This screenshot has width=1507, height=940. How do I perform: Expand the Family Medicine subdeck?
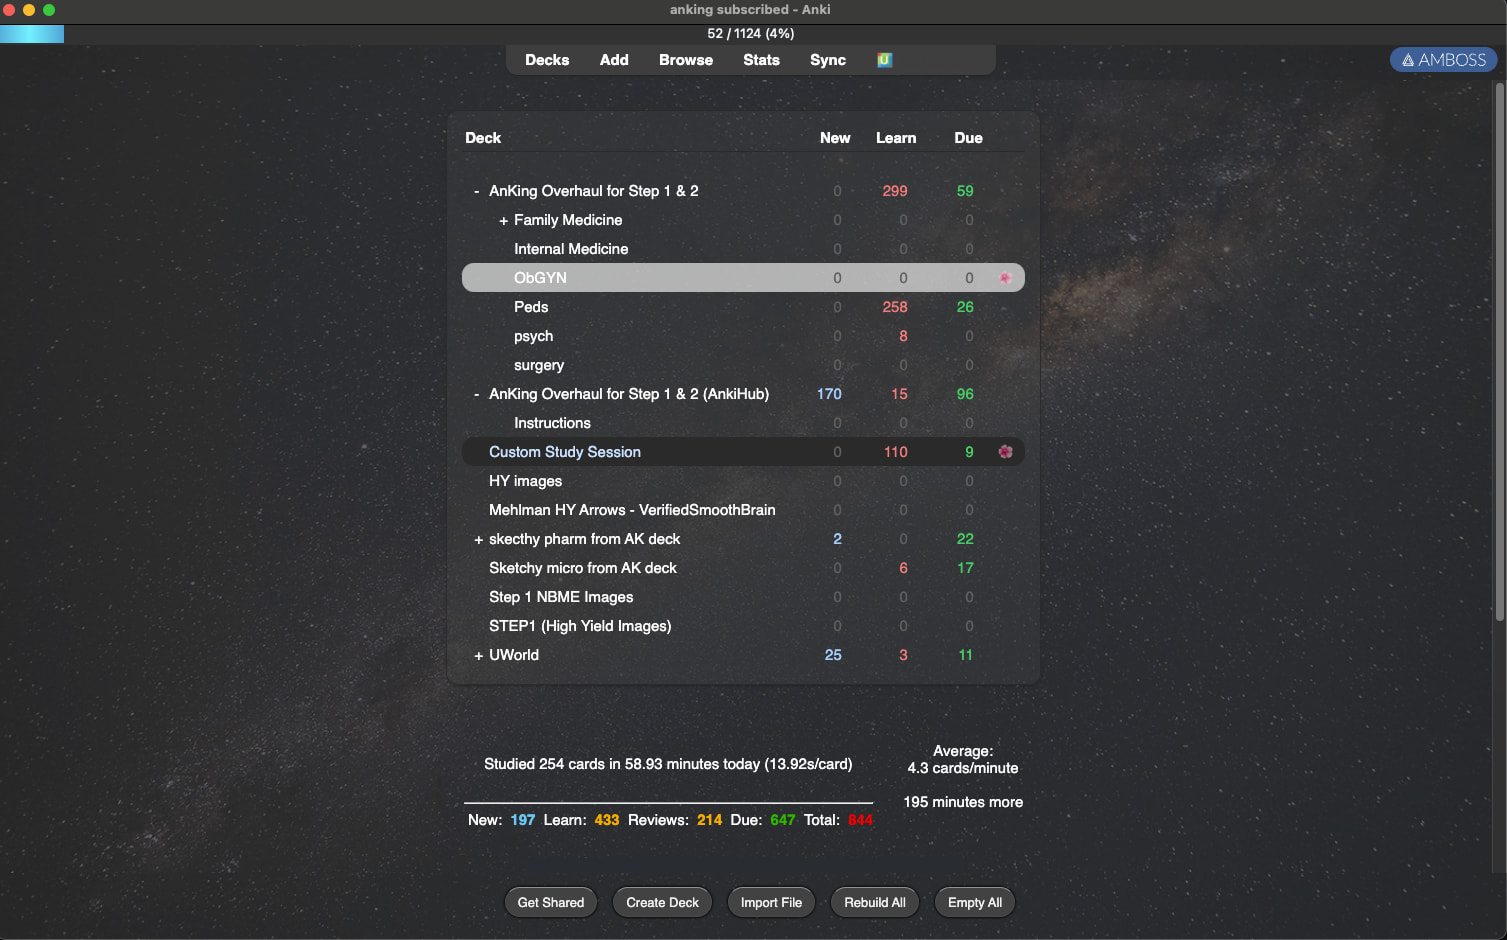503,221
